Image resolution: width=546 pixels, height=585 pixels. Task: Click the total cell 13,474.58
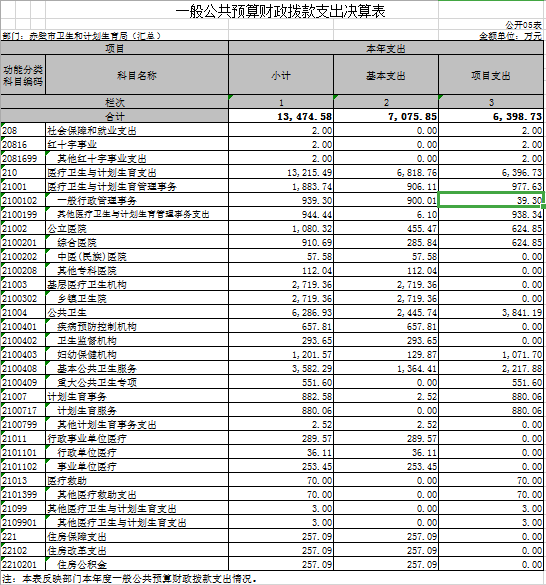coord(281,116)
